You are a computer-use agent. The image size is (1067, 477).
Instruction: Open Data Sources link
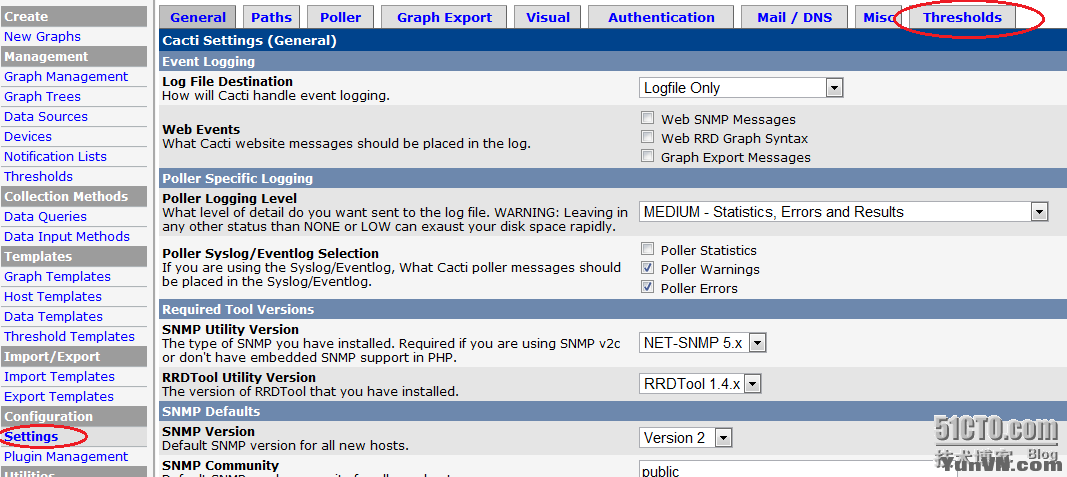coord(46,116)
